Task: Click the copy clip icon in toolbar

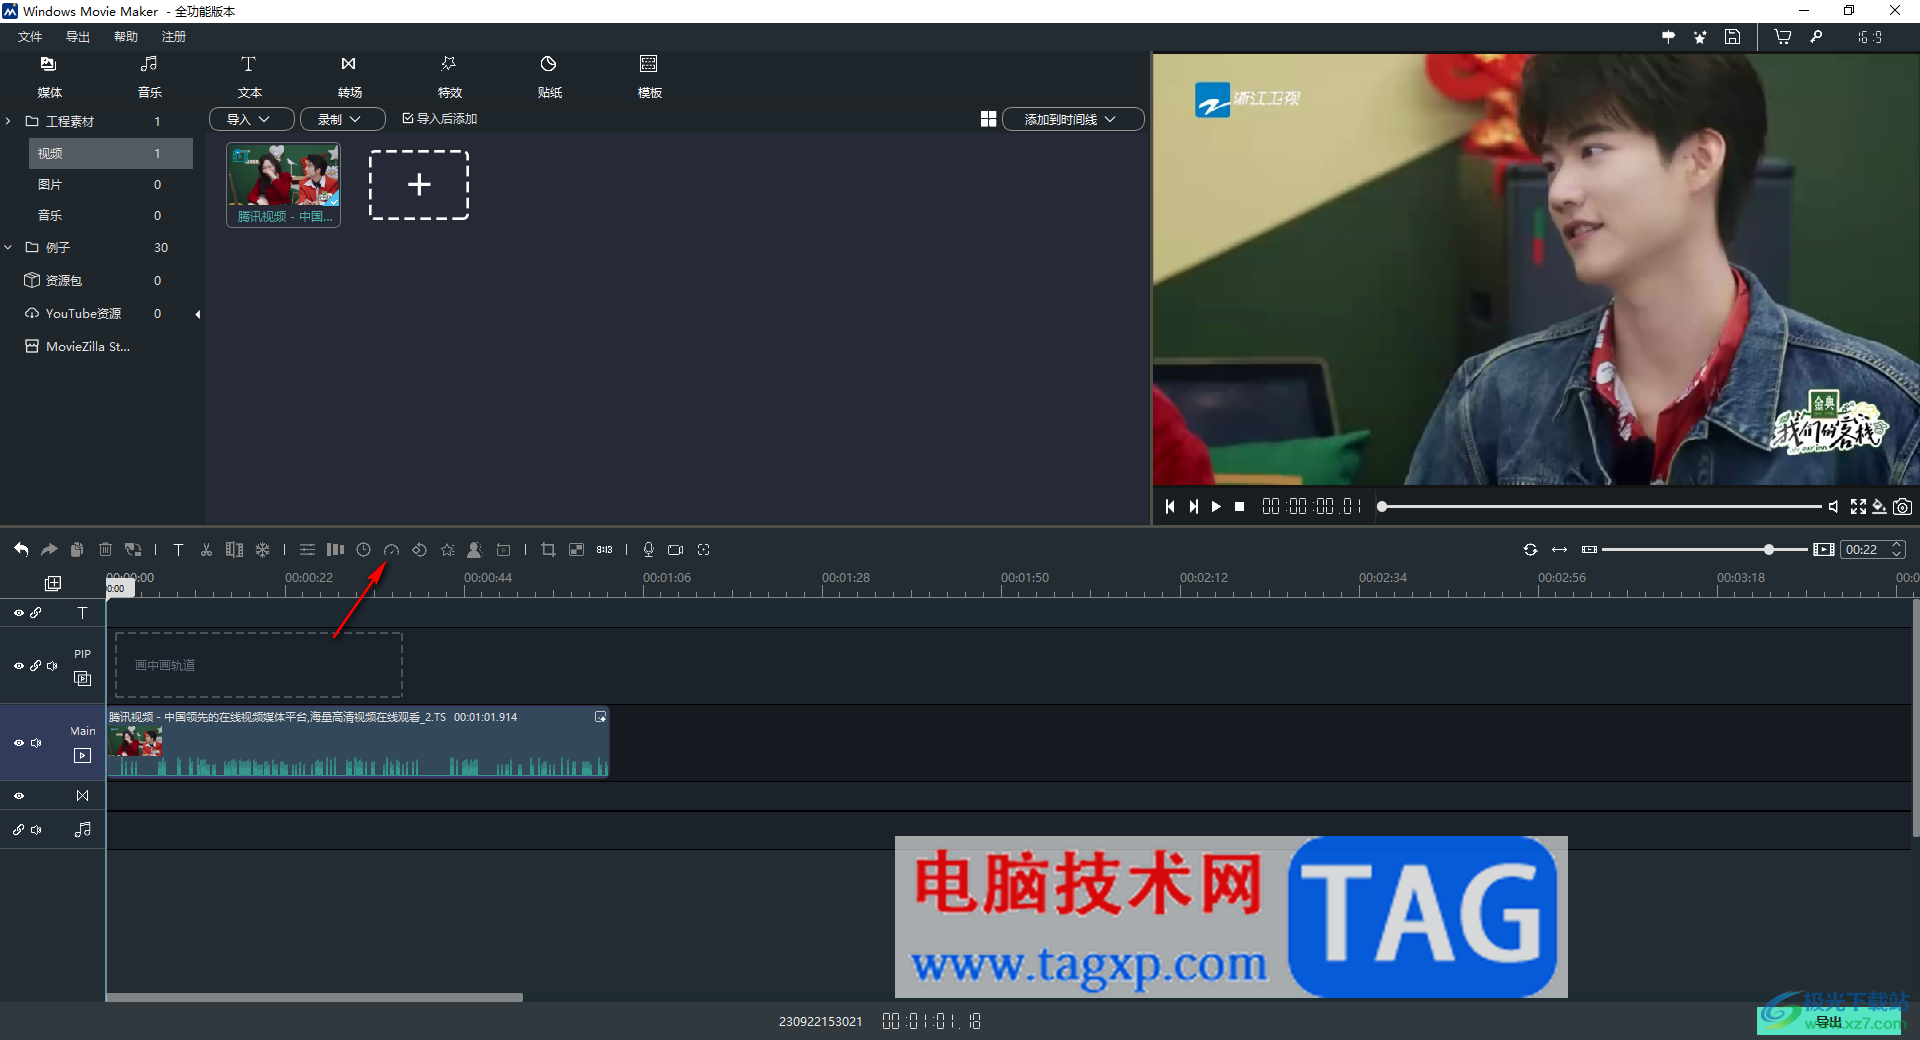Action: [x=77, y=549]
